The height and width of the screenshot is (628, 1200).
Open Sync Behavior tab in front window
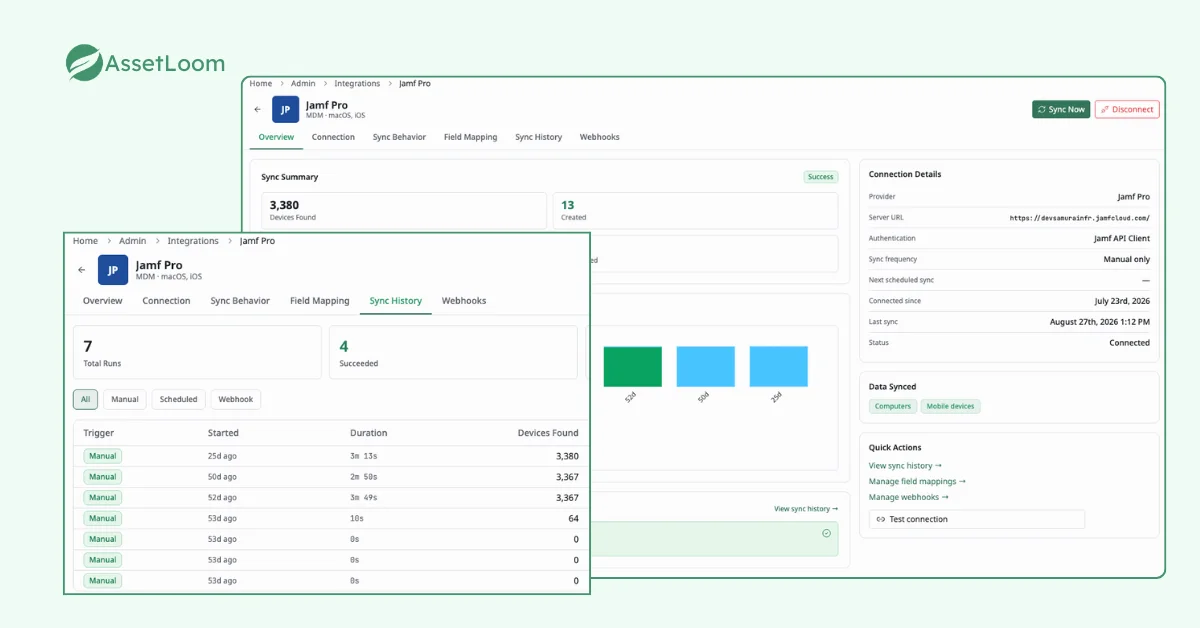coord(240,301)
